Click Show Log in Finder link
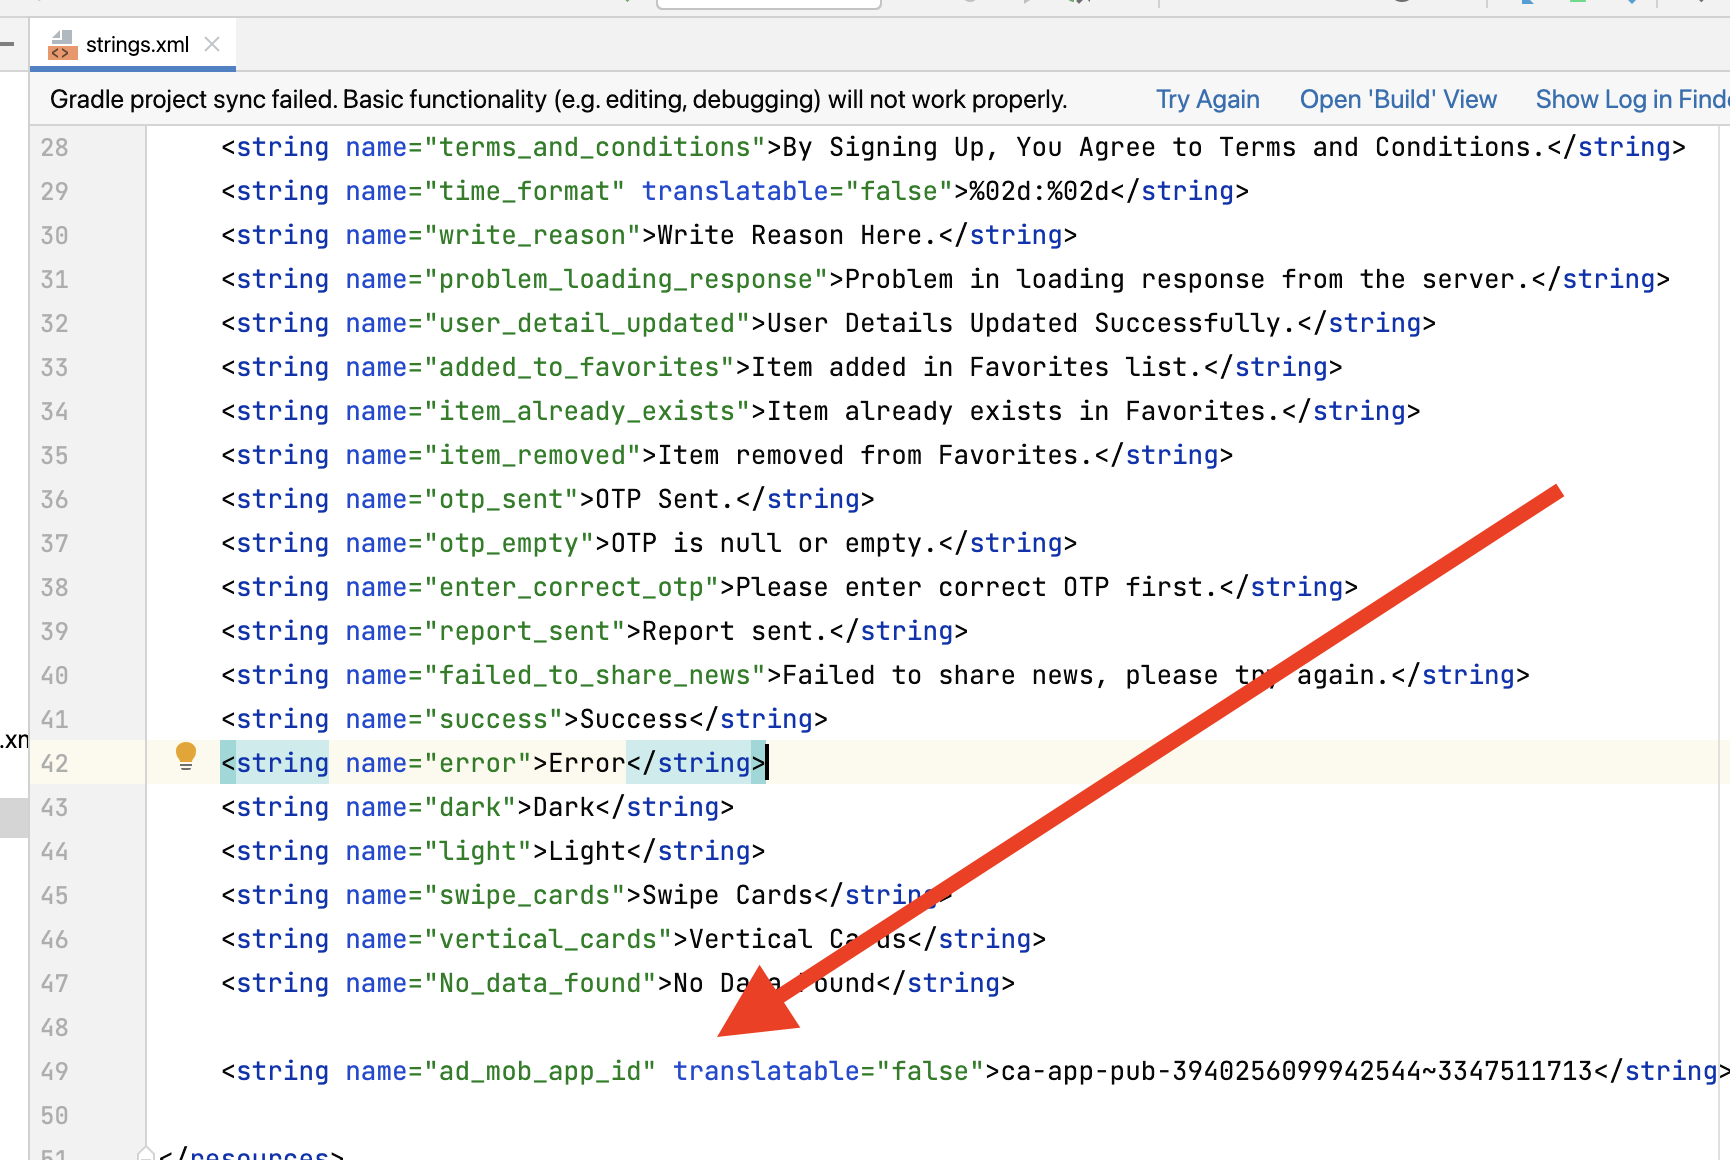This screenshot has height=1160, width=1730. (x=1630, y=100)
